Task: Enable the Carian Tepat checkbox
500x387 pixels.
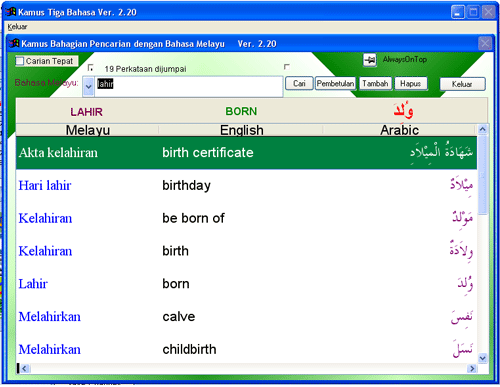Action: [x=20, y=61]
